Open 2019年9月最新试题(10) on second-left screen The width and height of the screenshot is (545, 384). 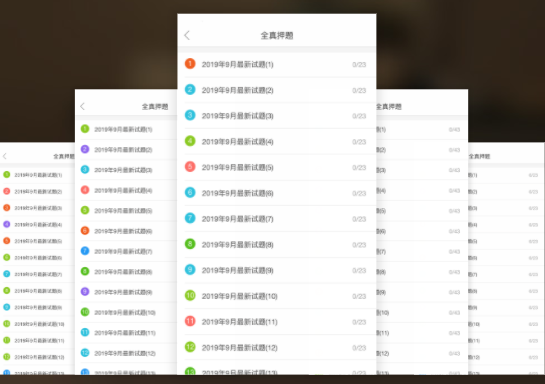point(126,312)
